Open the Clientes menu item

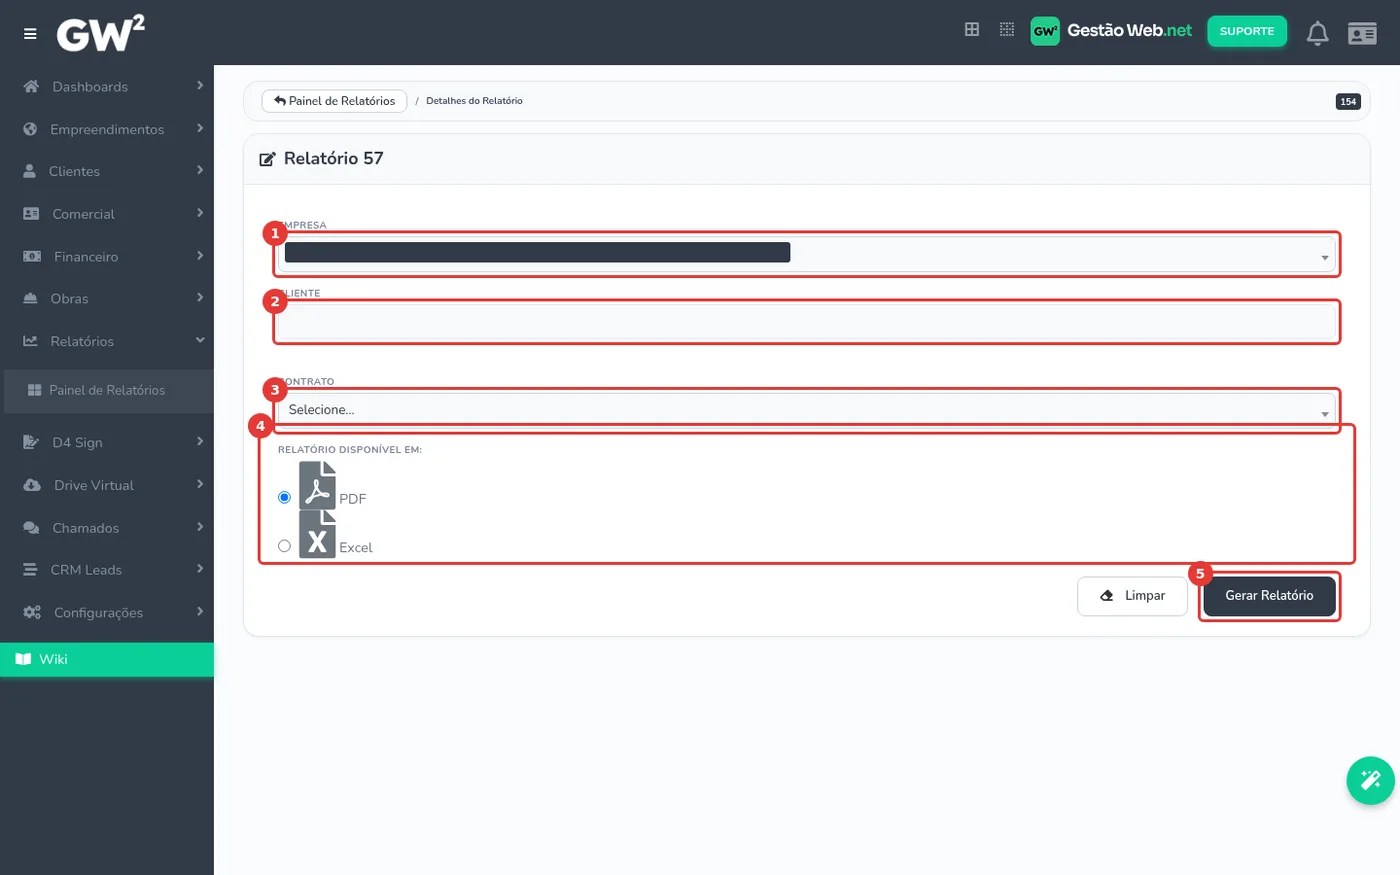107,171
